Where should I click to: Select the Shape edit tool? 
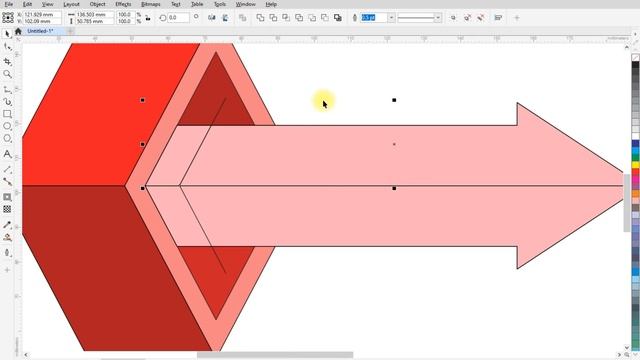point(7,48)
